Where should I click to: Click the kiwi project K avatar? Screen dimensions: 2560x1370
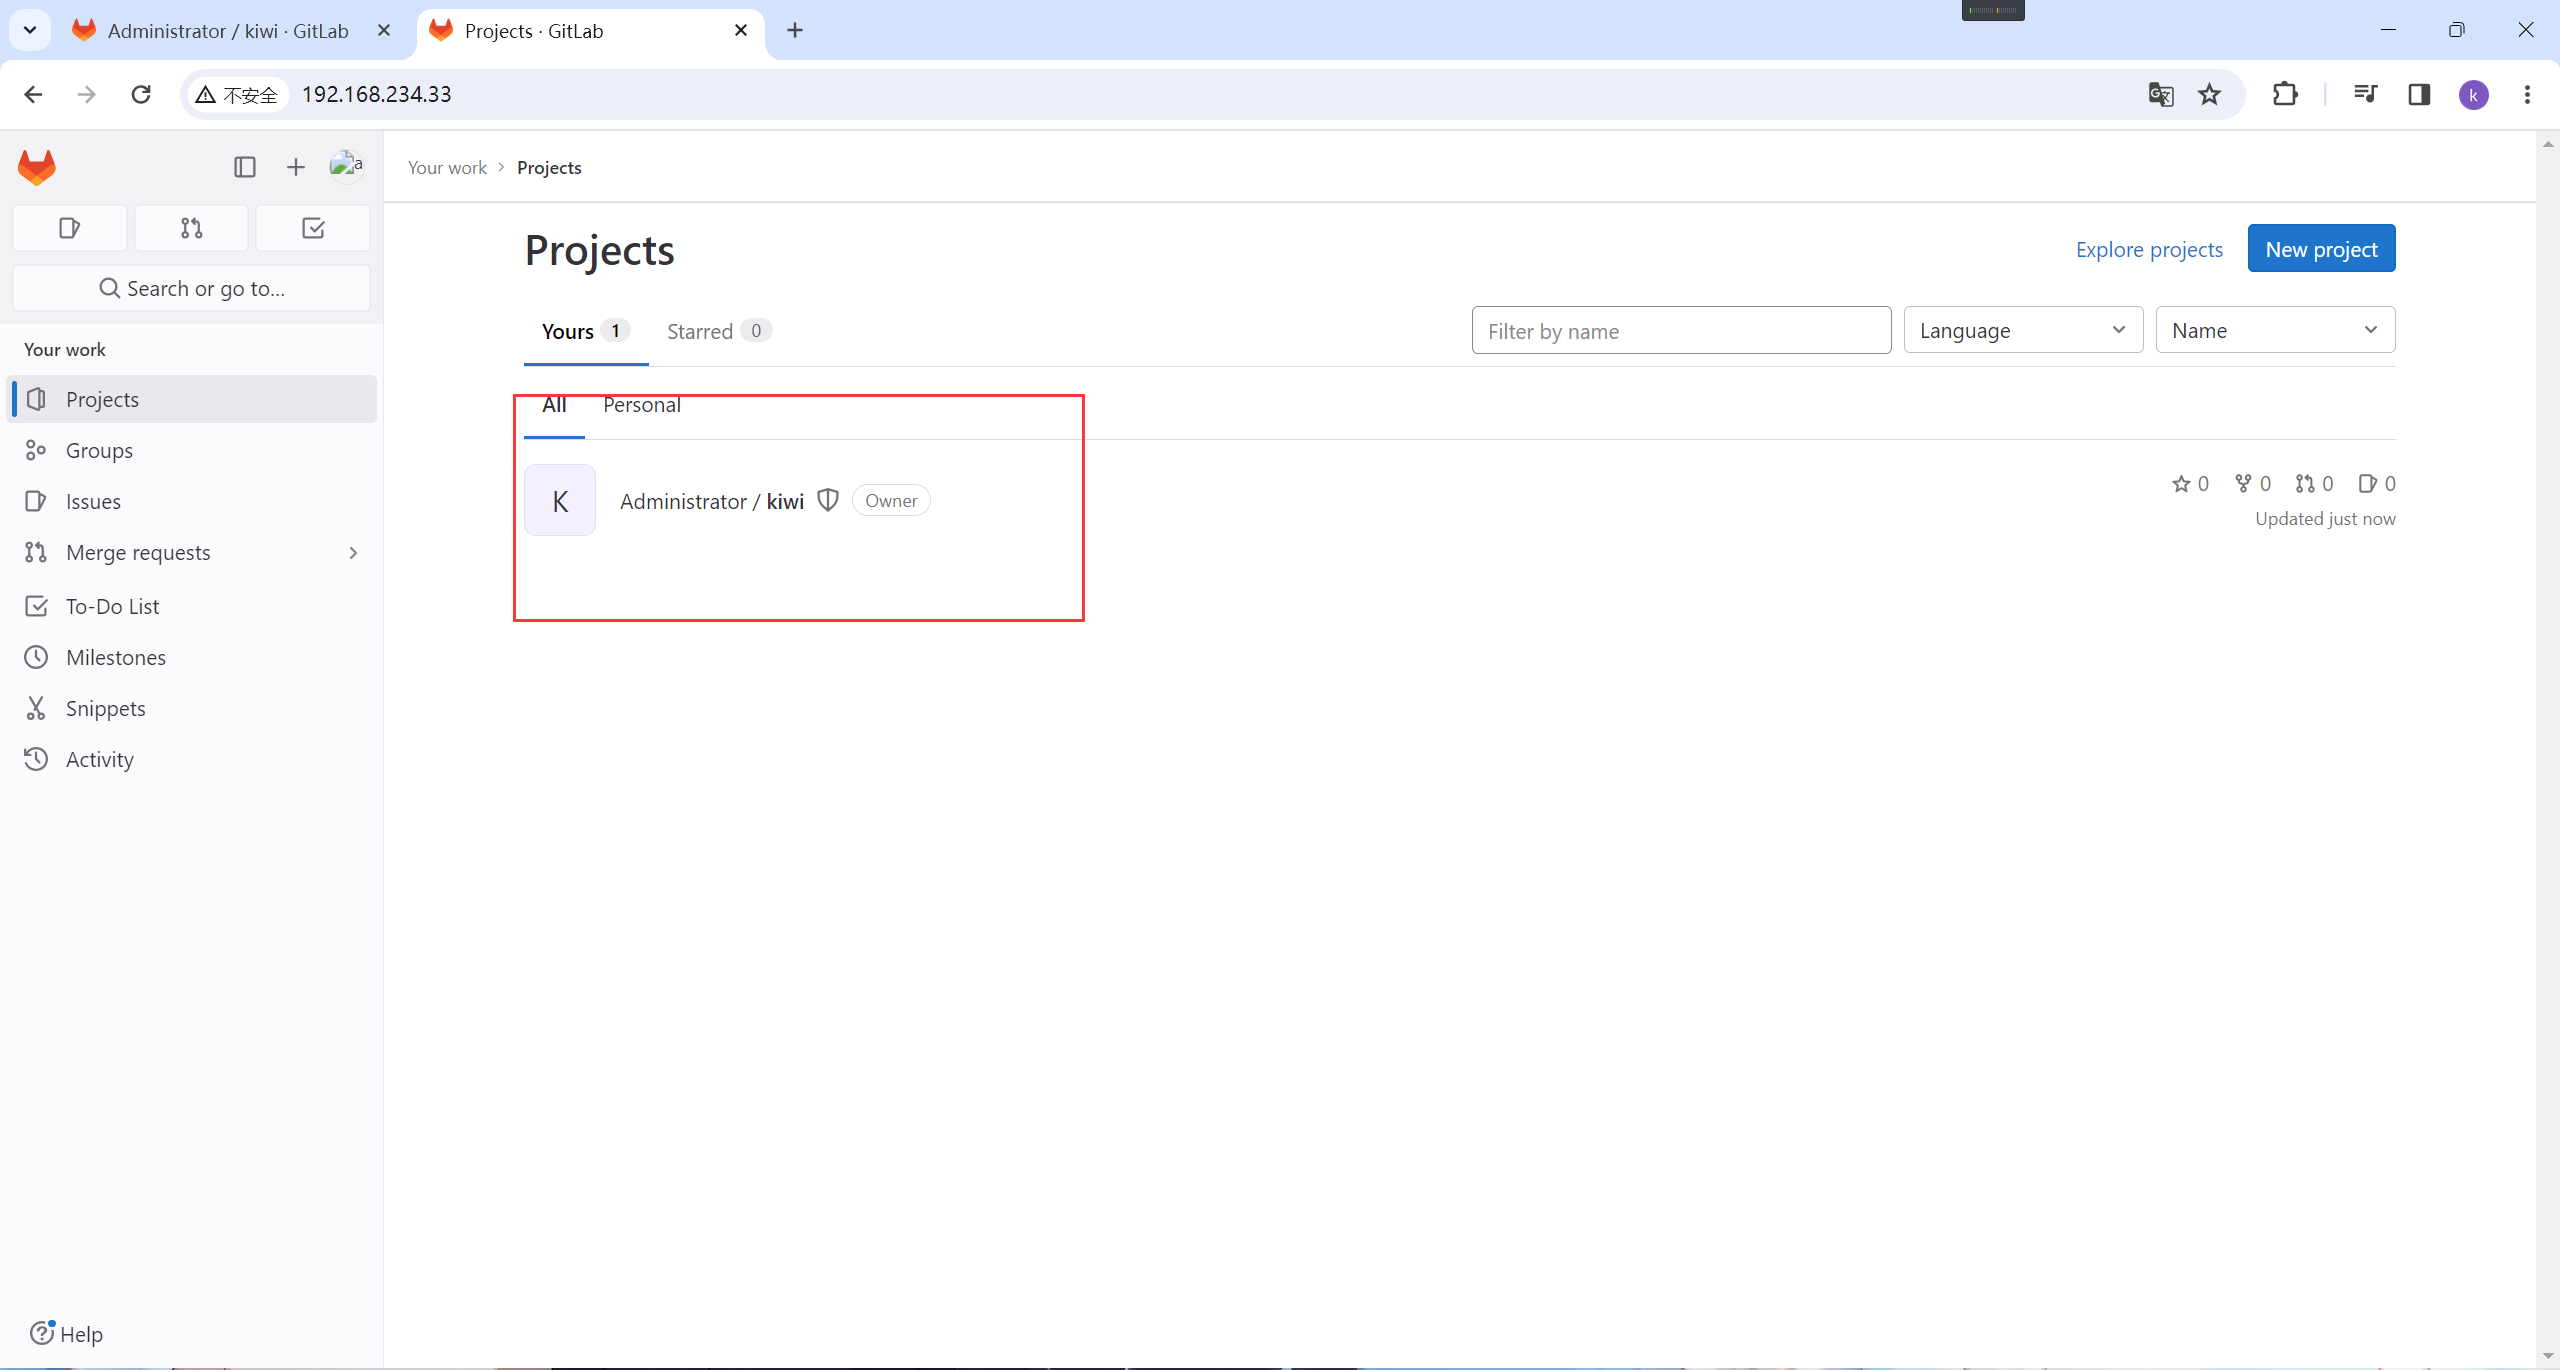560,500
